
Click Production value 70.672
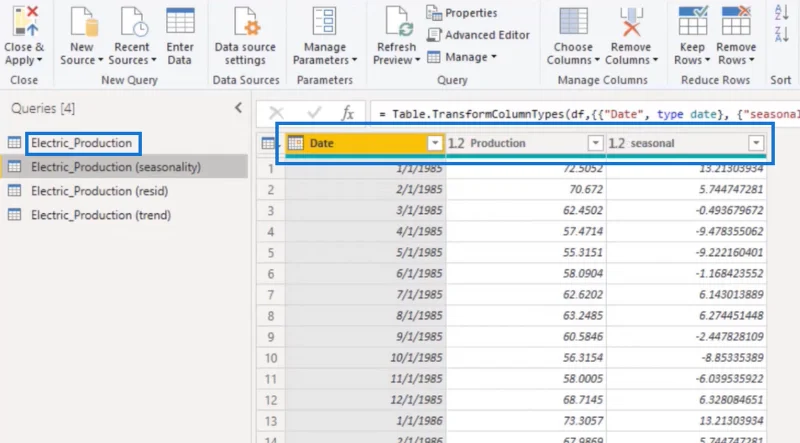click(526, 189)
